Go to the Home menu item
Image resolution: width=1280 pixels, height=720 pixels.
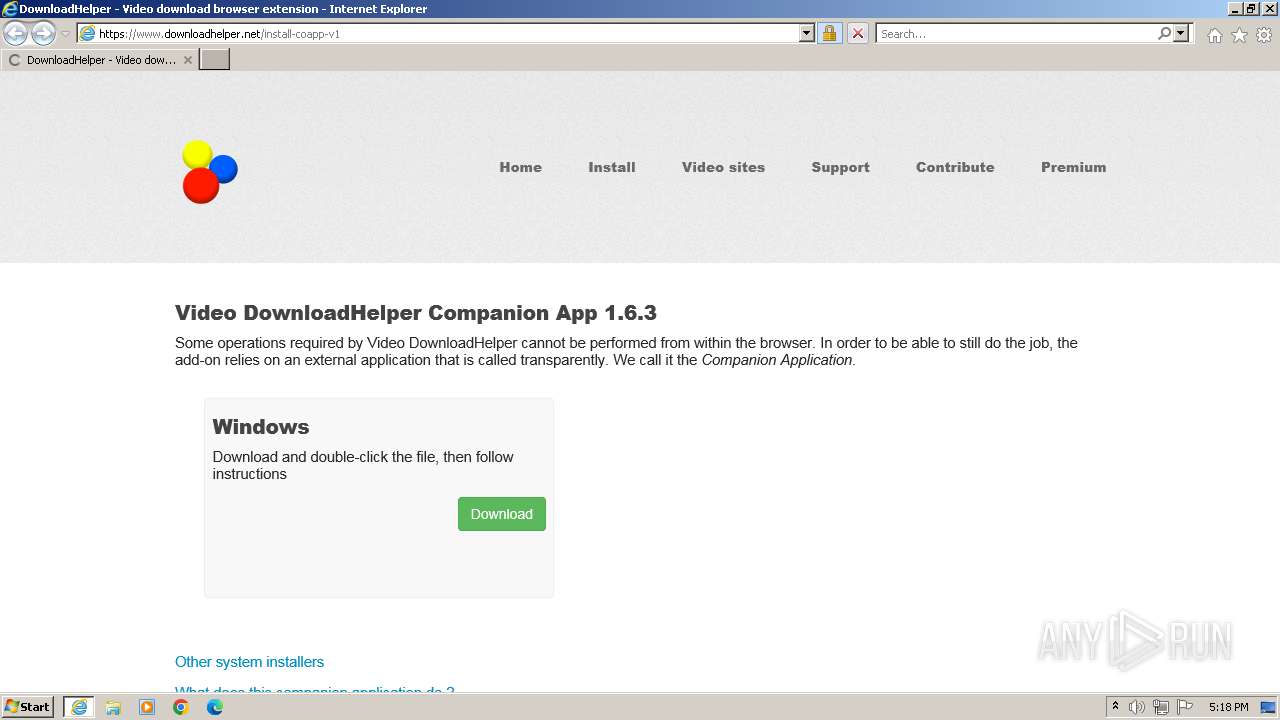click(520, 167)
